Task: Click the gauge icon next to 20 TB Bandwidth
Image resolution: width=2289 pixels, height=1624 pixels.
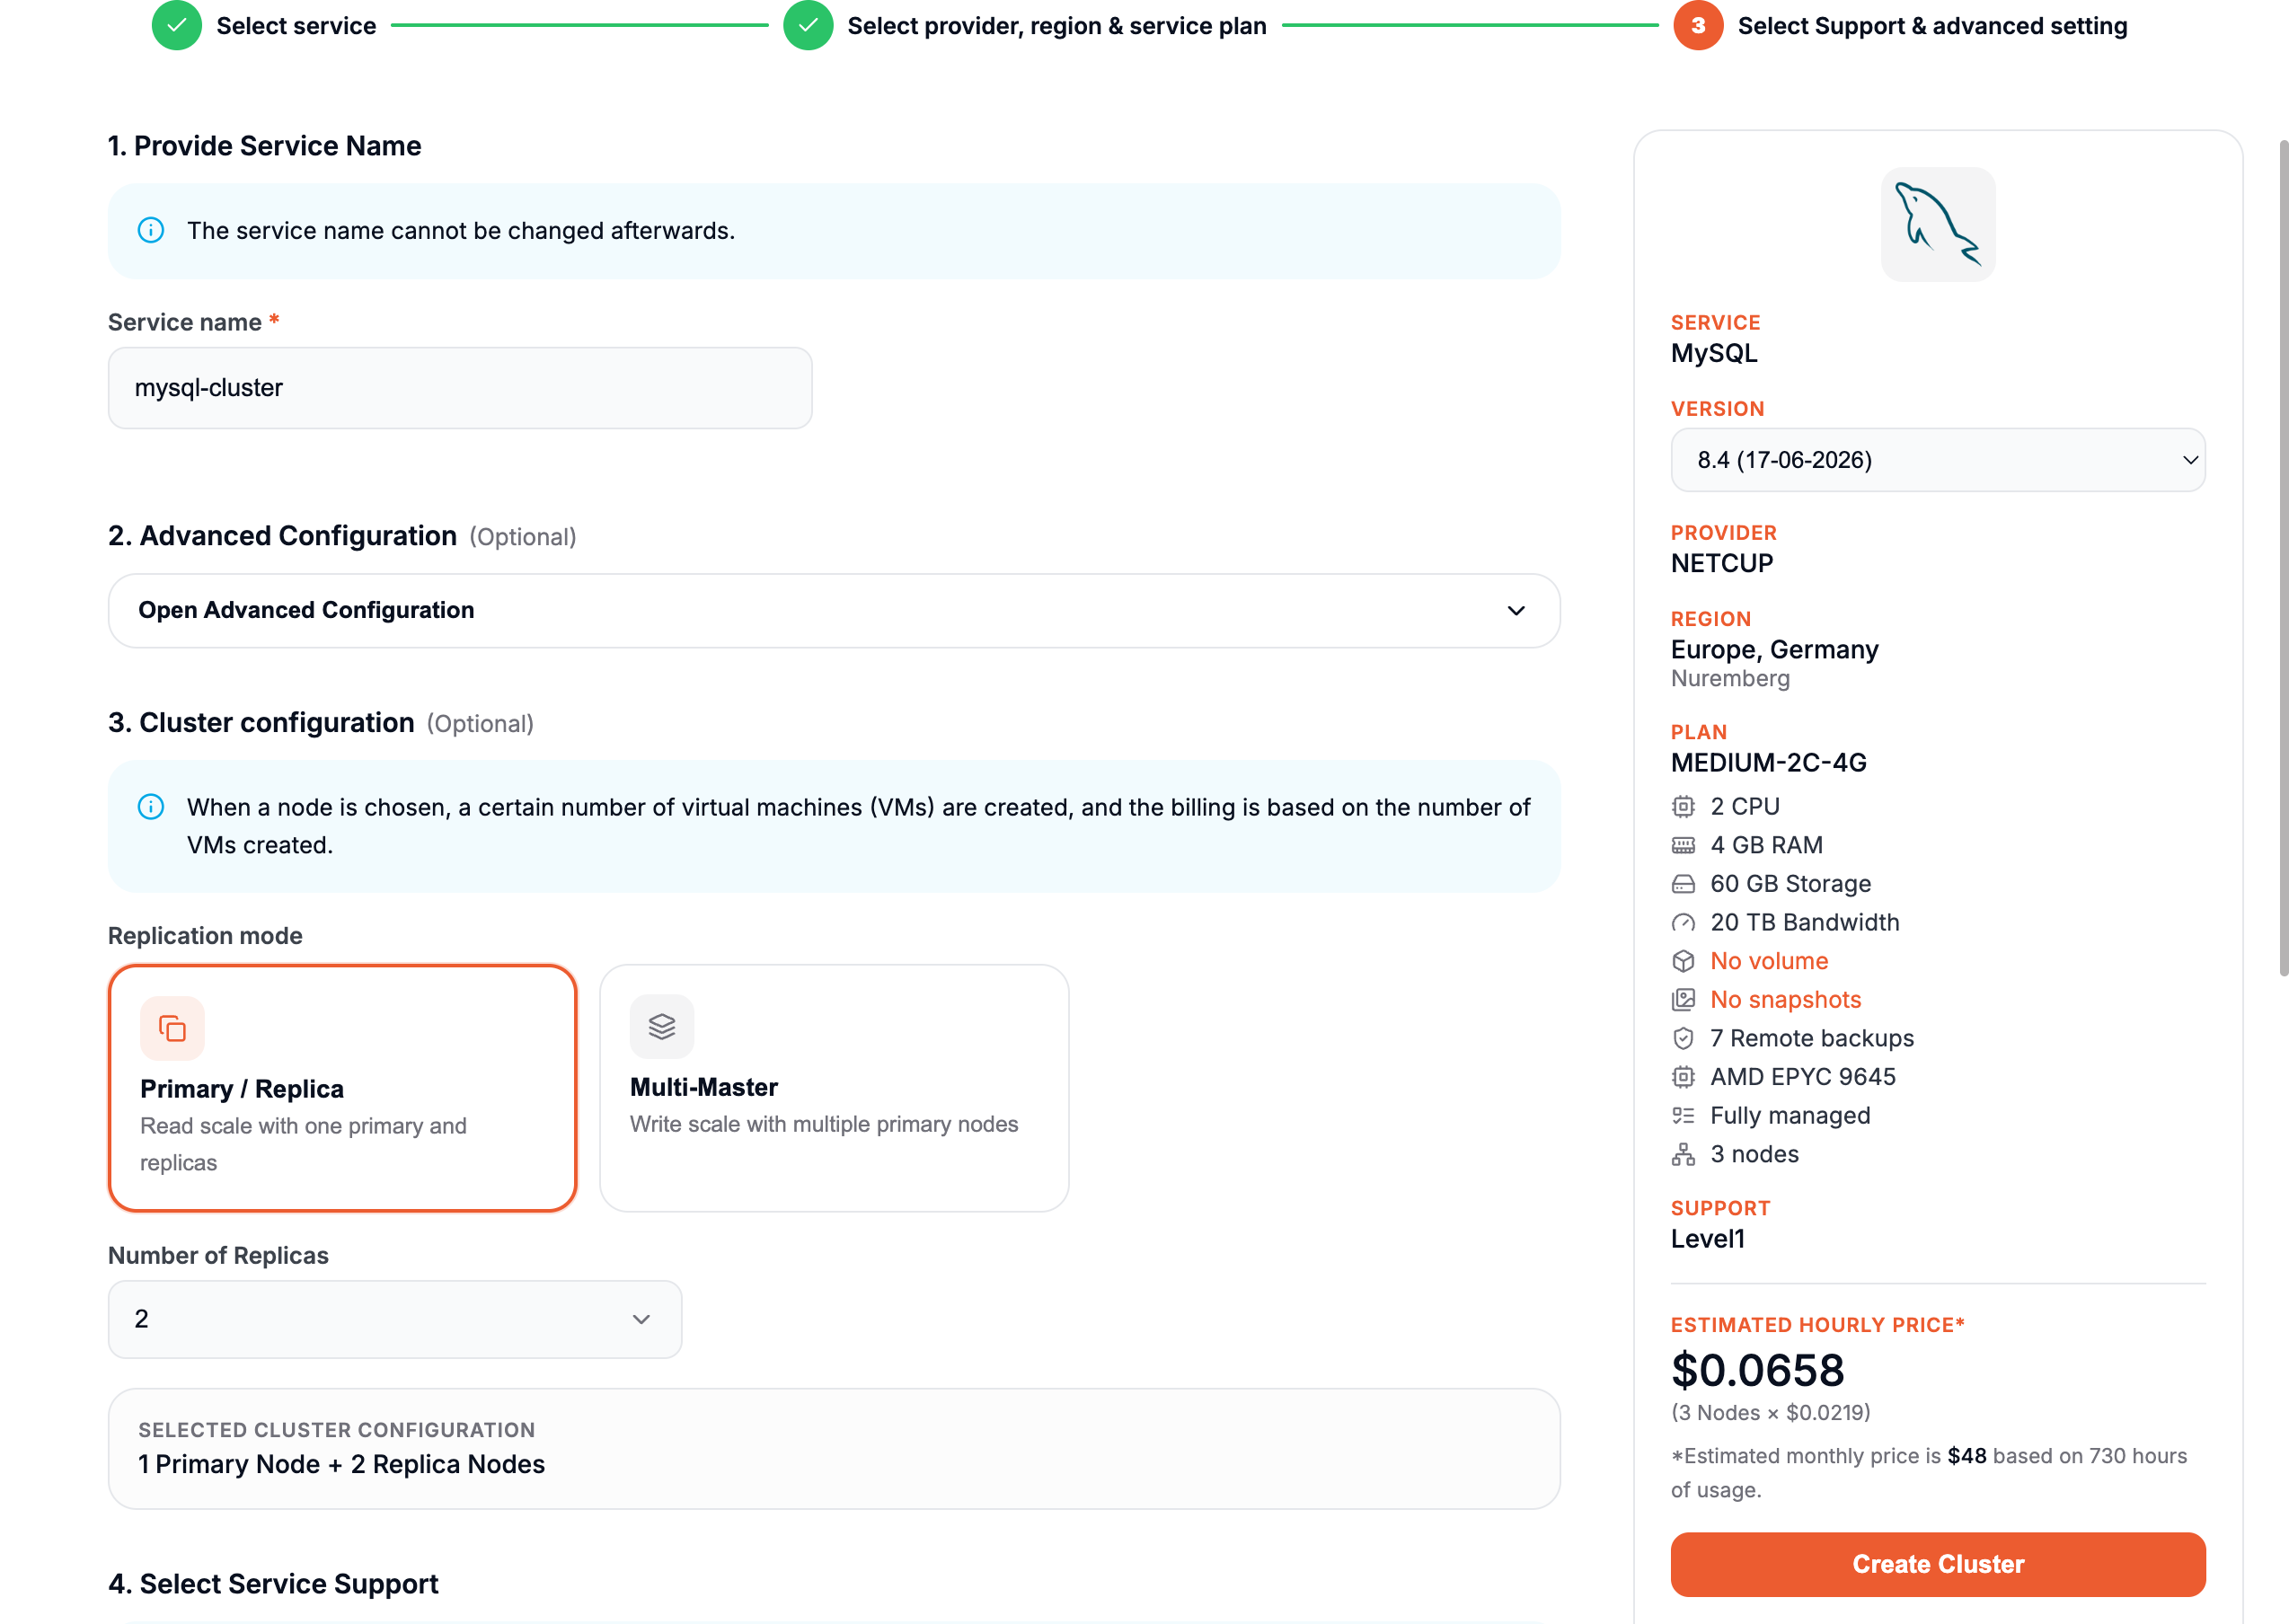Action: (x=1683, y=923)
